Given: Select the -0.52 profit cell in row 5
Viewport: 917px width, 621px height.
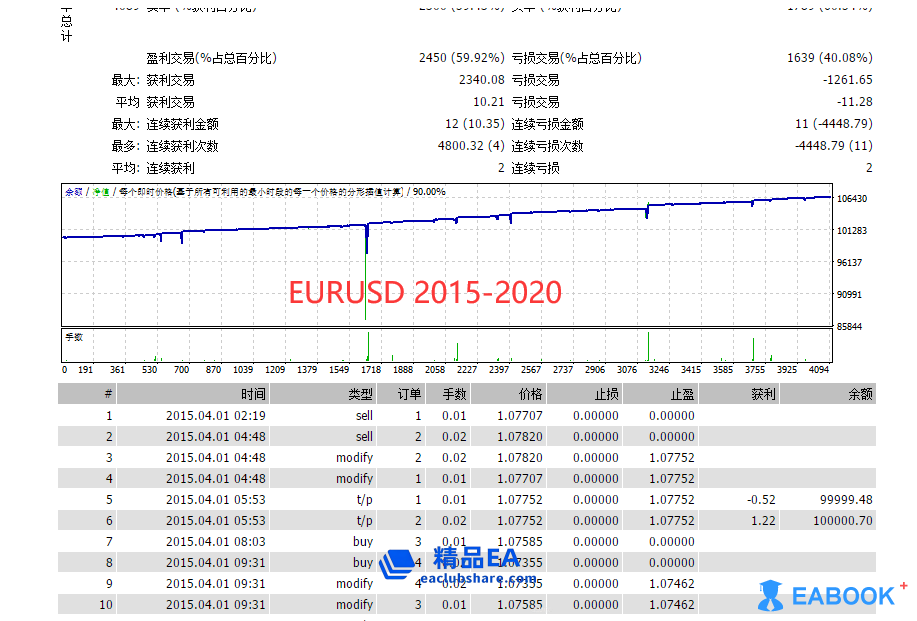Looking at the screenshot, I should coord(761,499).
